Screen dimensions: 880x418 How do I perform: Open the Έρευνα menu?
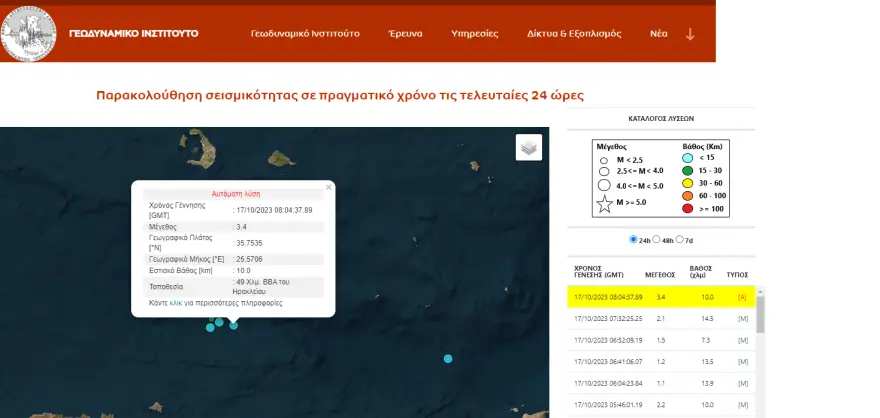tap(405, 33)
